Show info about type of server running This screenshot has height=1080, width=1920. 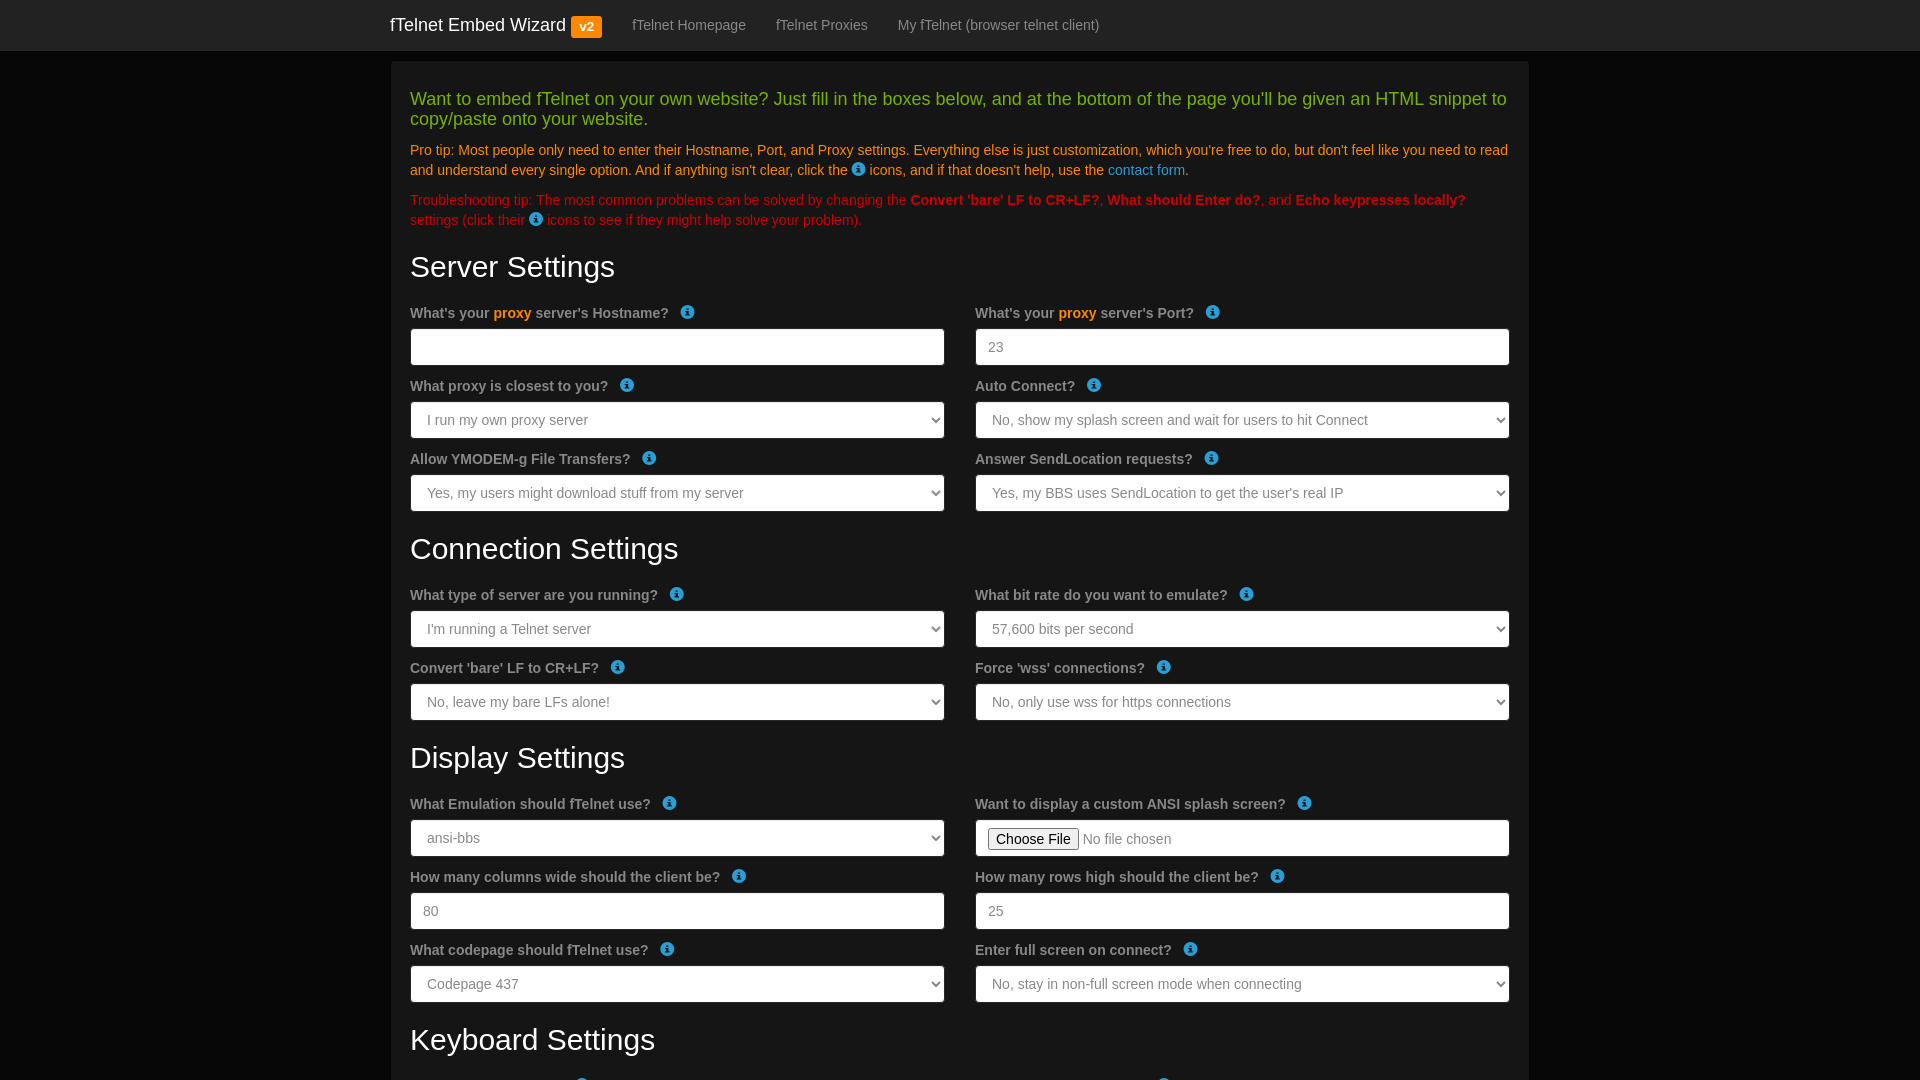pos(676,594)
